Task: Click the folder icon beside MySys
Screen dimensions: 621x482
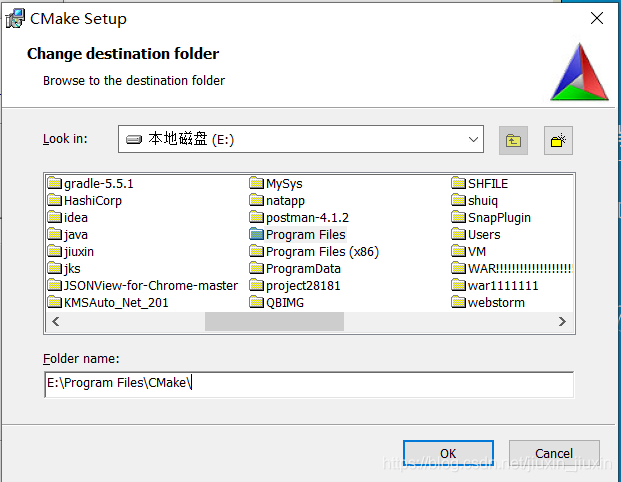Action: coord(257,183)
